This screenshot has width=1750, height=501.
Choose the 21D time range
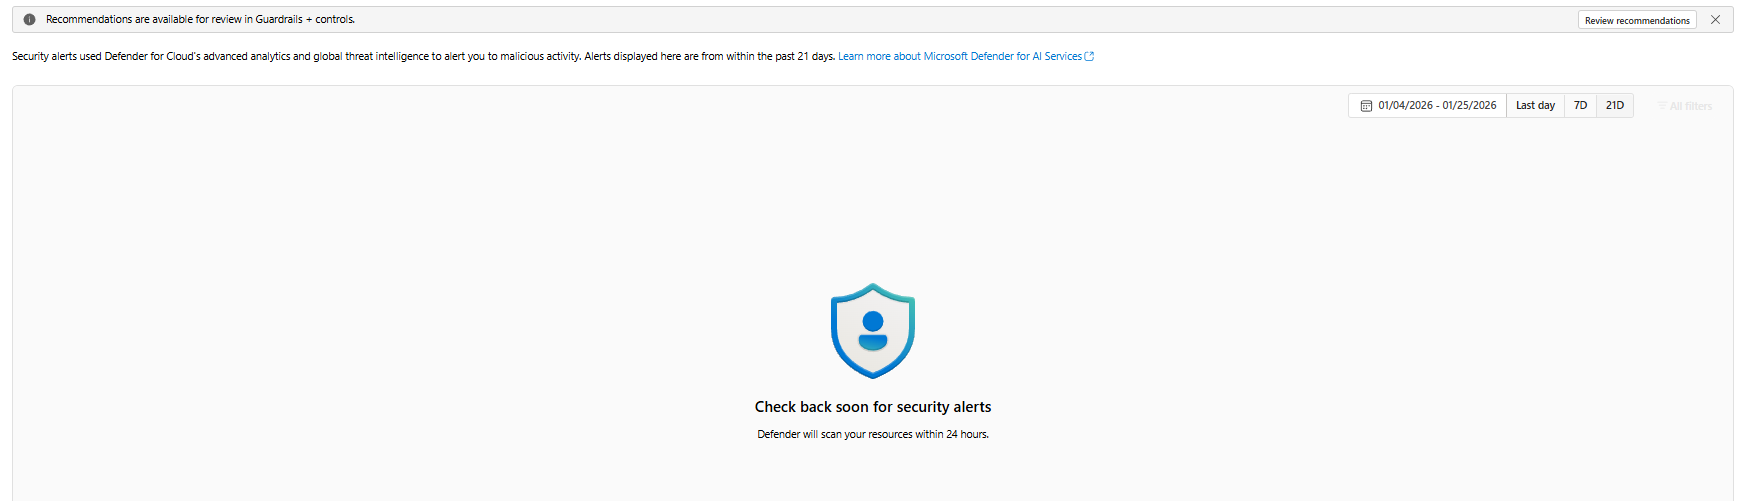[x=1615, y=106]
